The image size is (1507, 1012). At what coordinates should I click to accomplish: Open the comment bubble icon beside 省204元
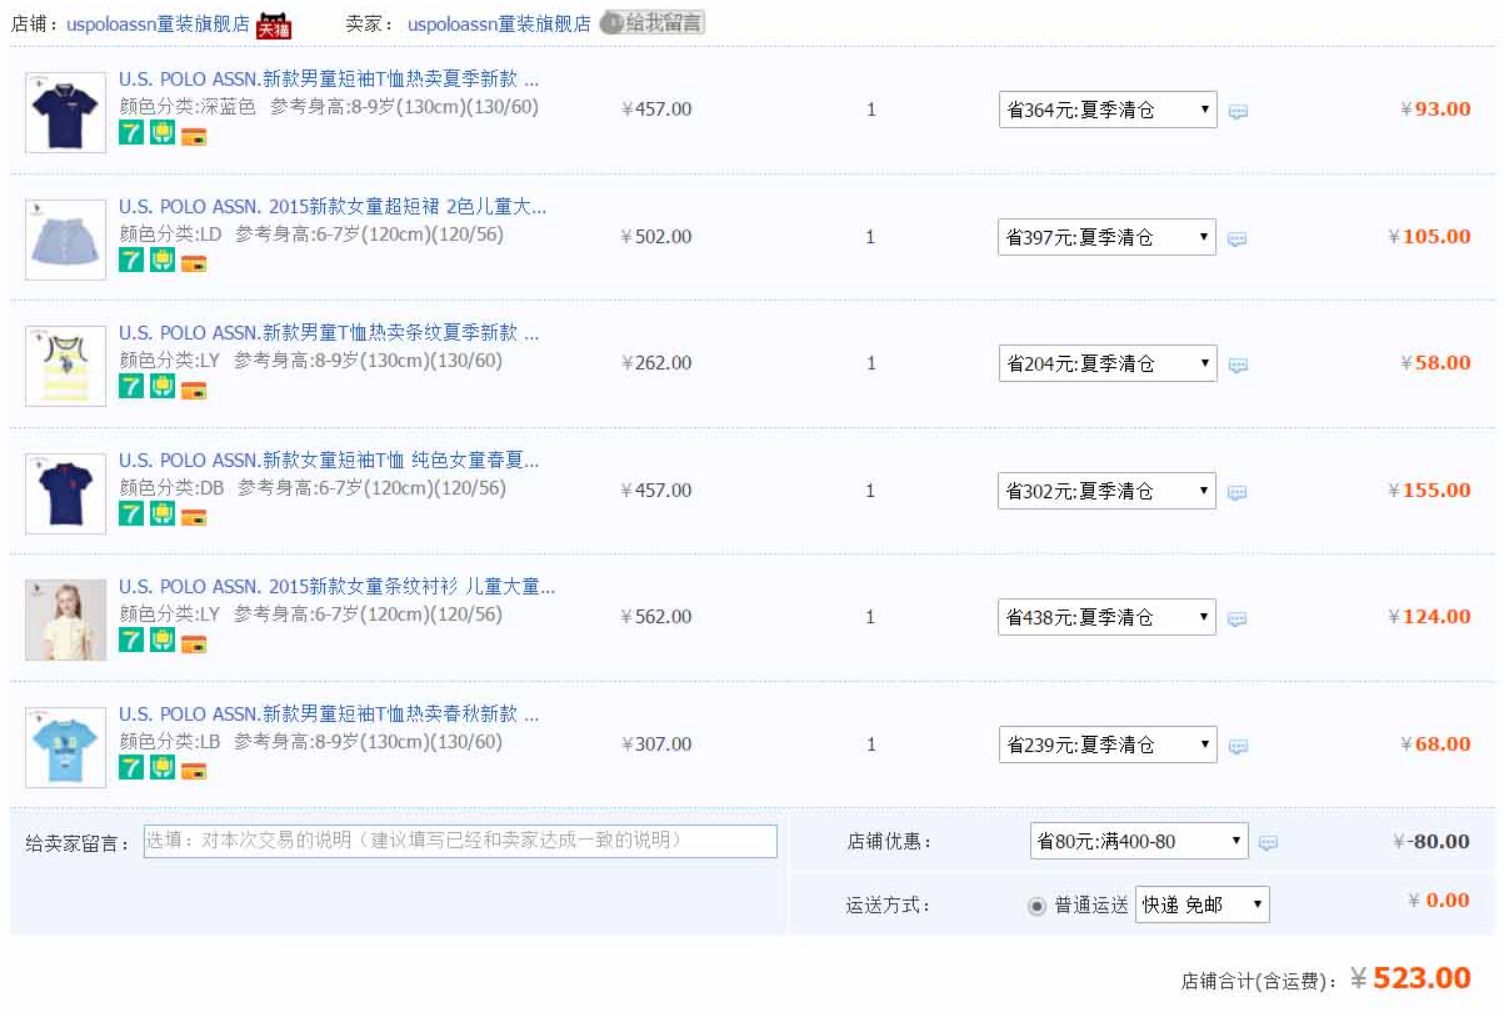coord(1238,365)
